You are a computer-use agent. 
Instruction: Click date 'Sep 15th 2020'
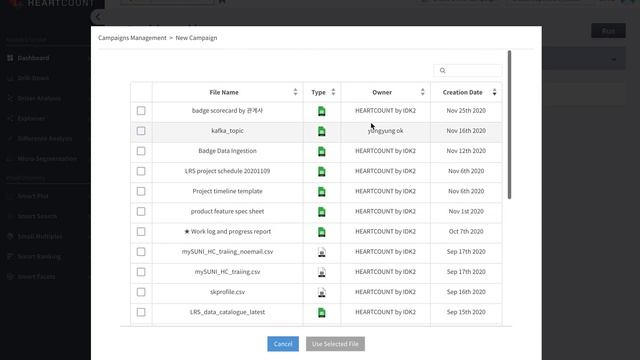click(x=466, y=312)
